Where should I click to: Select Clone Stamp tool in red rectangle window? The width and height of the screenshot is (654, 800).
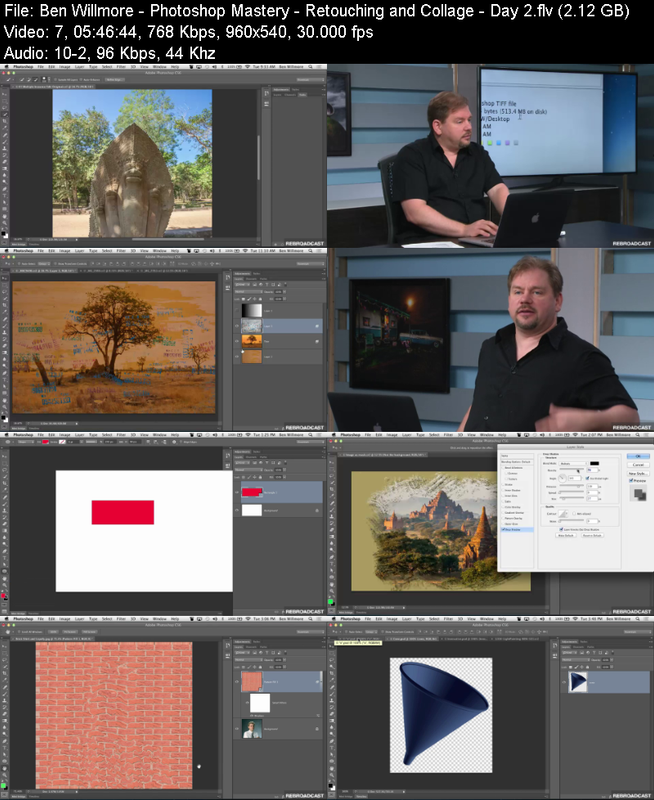(5, 510)
